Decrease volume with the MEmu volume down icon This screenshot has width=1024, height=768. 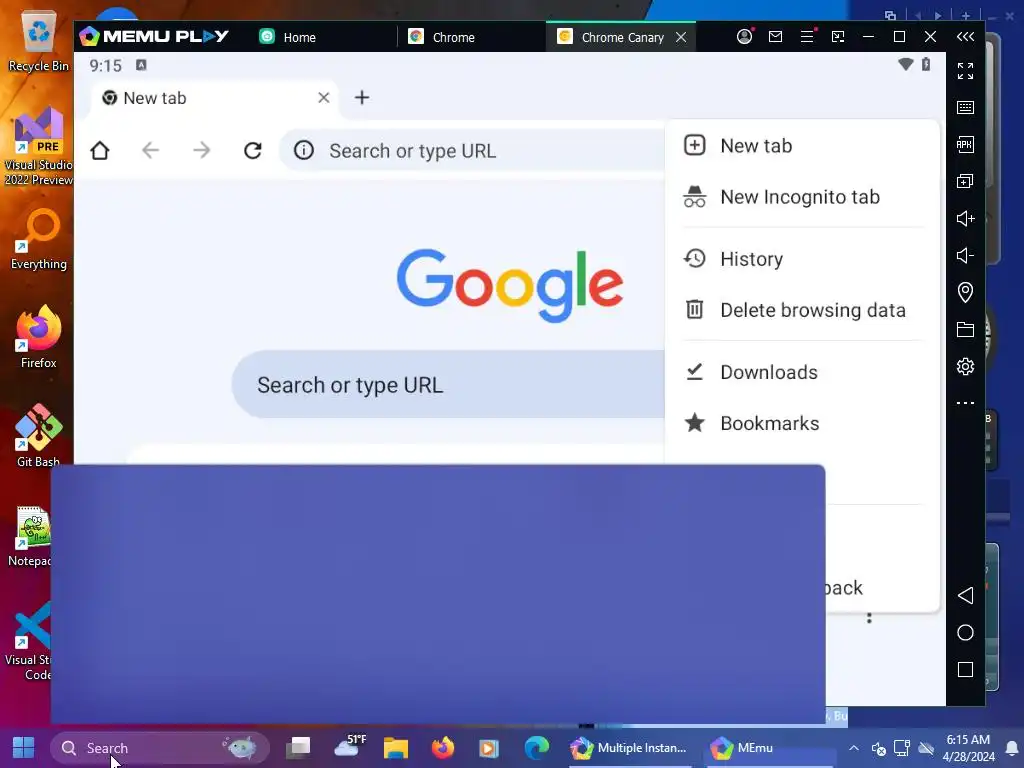[965, 255]
